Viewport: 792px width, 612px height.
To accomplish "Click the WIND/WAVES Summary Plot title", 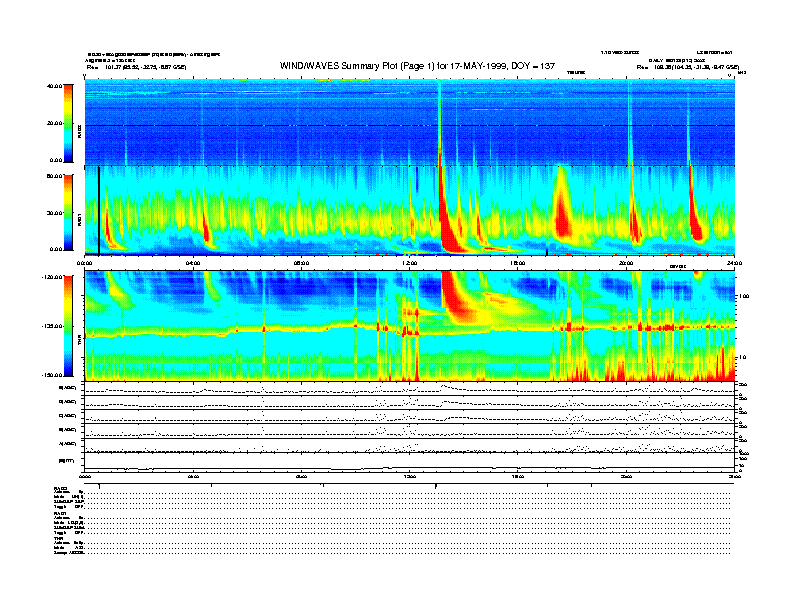I will point(417,66).
